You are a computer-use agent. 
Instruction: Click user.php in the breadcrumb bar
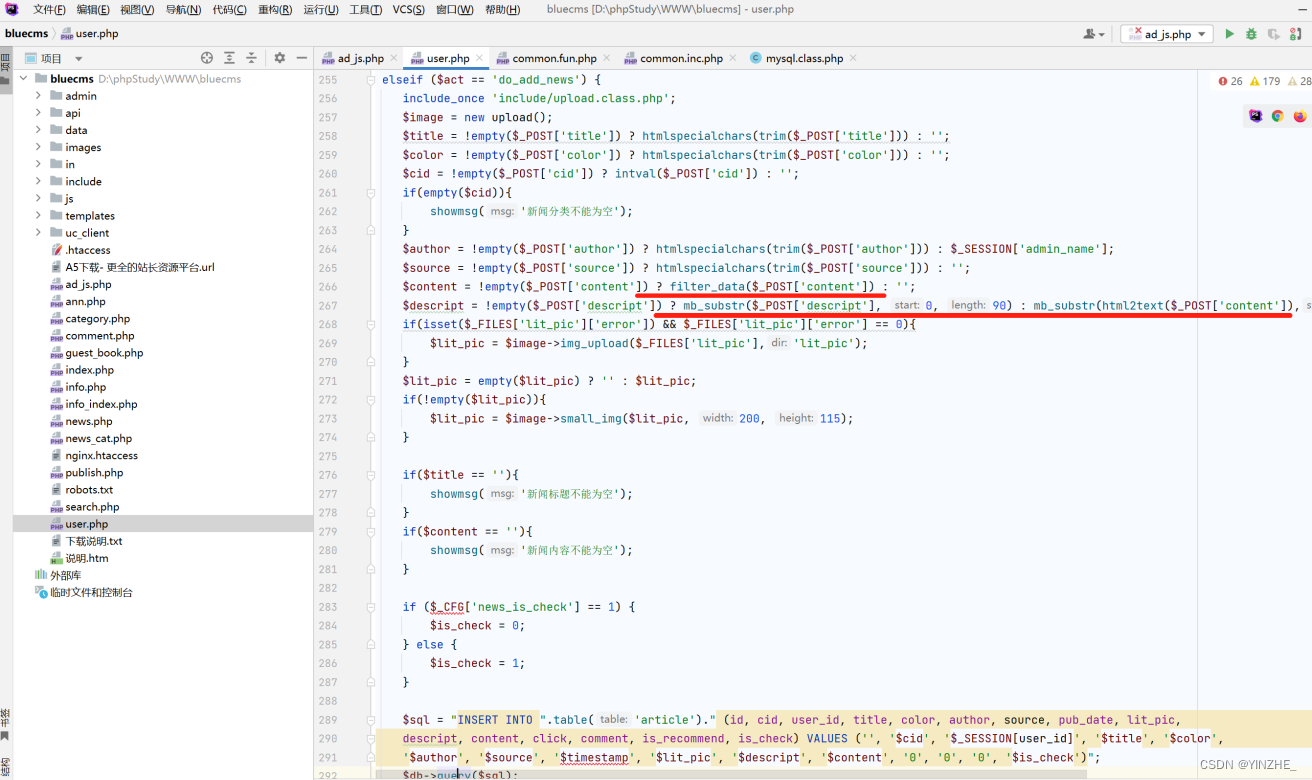89,34
